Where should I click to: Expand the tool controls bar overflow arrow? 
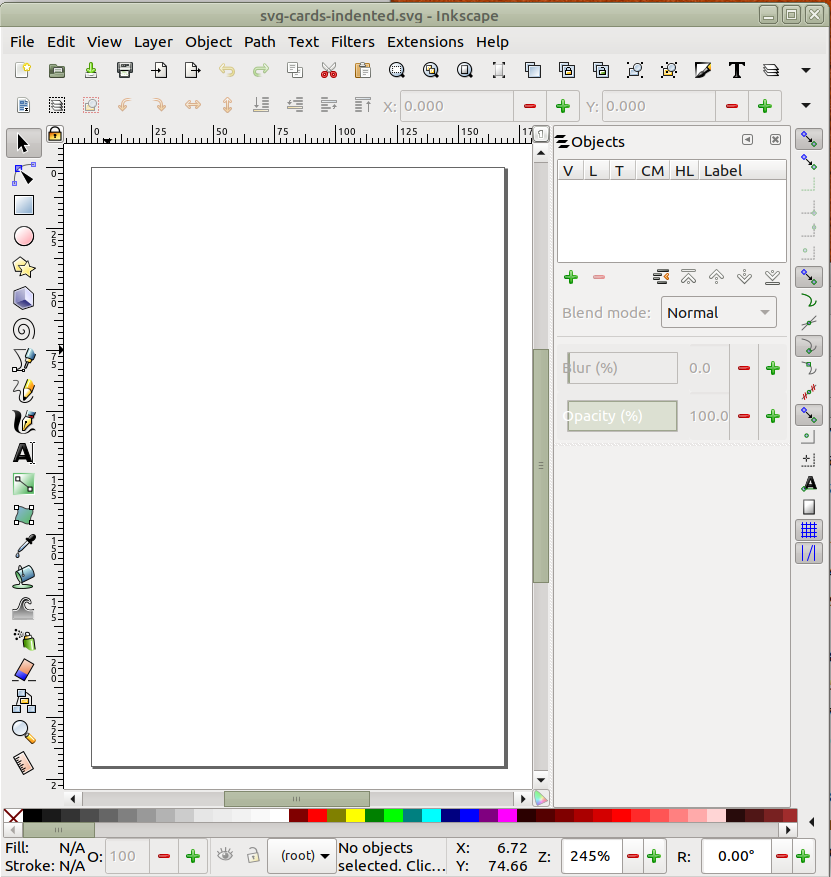click(806, 105)
